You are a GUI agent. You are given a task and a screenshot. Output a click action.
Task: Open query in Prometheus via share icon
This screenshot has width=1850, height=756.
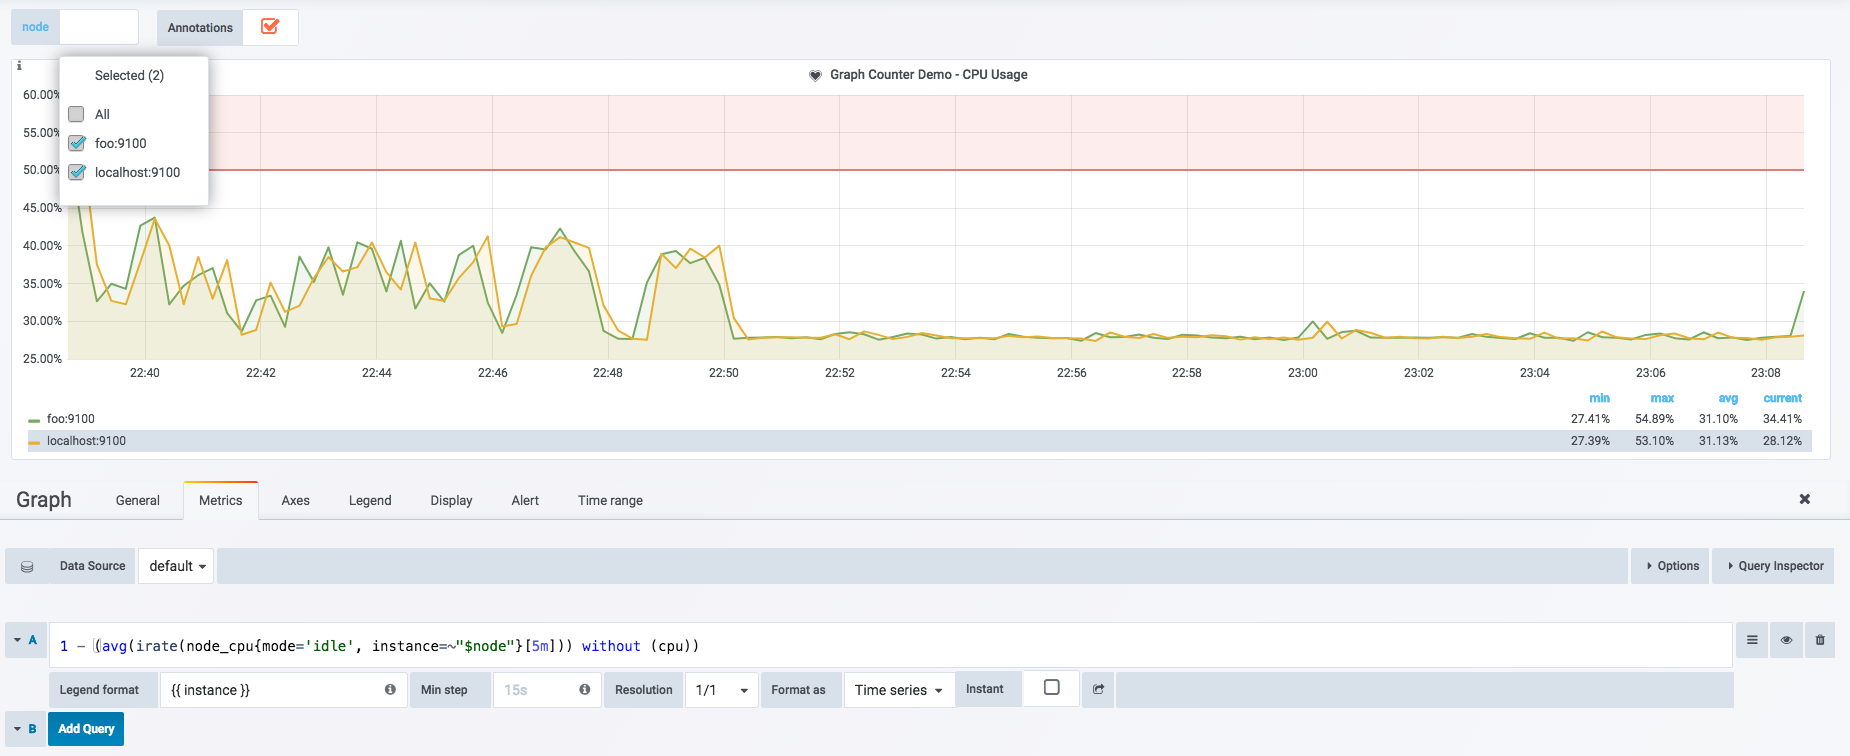coord(1098,690)
